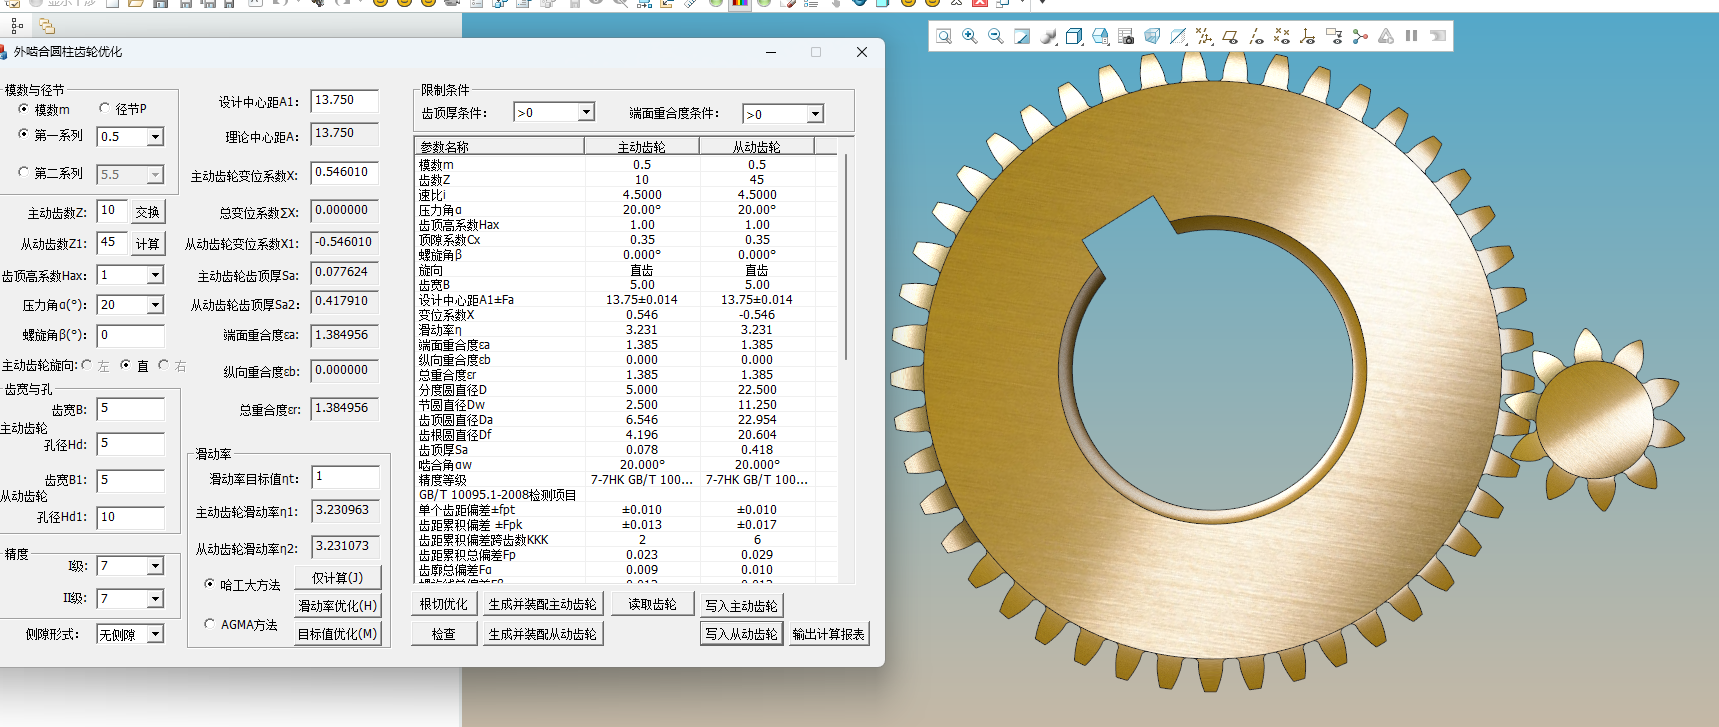Screen dimensions: 1719x727
Task: Select the 模数m radio button
Action: [x=24, y=109]
